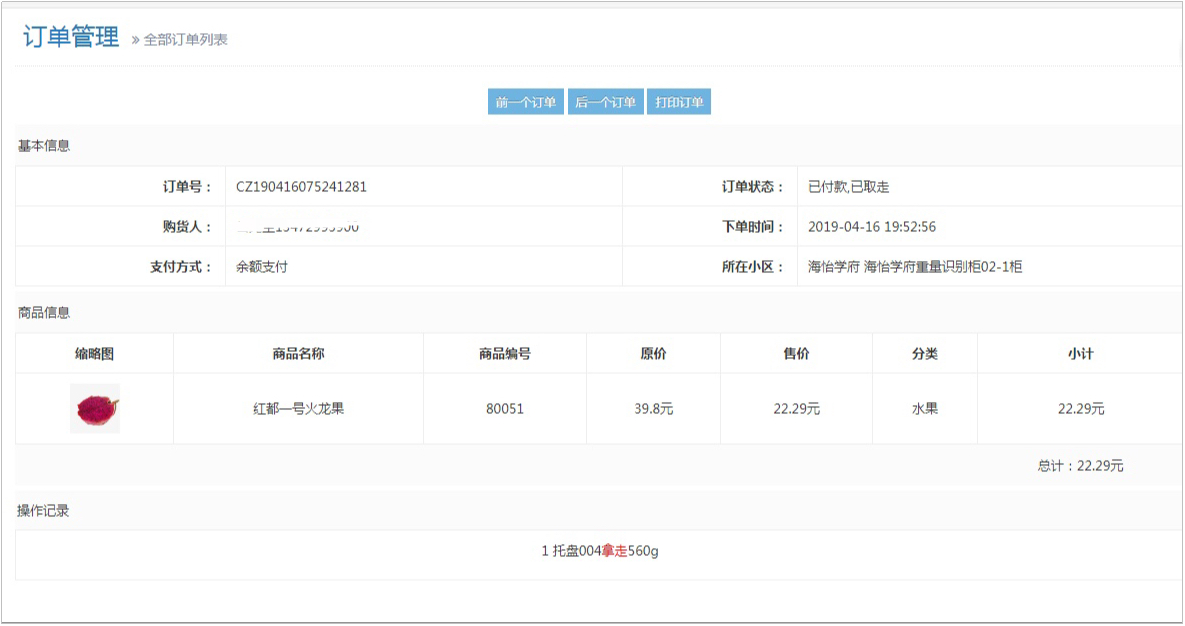Open the dragon fruit product thumbnail
The height and width of the screenshot is (626, 1185).
point(95,408)
